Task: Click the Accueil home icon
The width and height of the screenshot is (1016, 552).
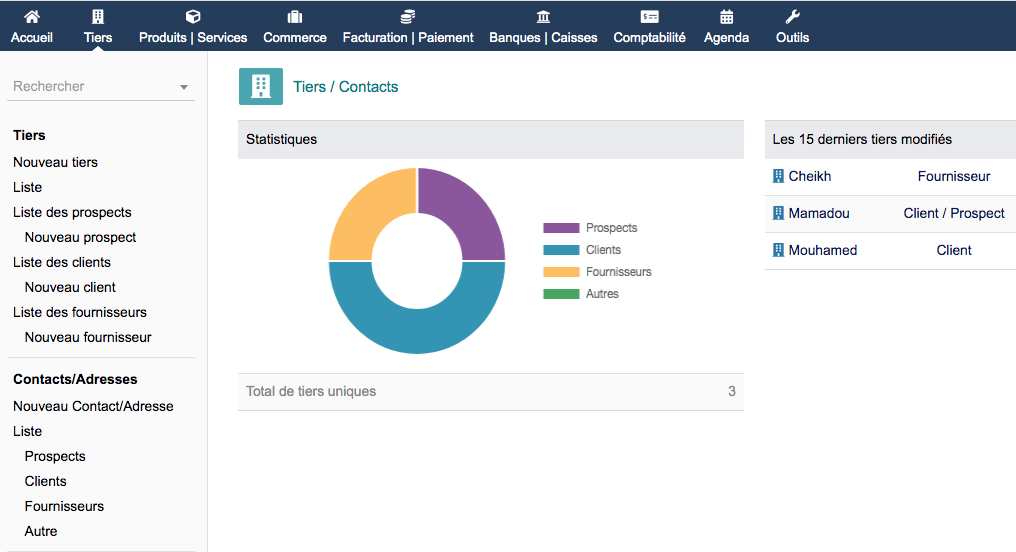Action: point(31,16)
